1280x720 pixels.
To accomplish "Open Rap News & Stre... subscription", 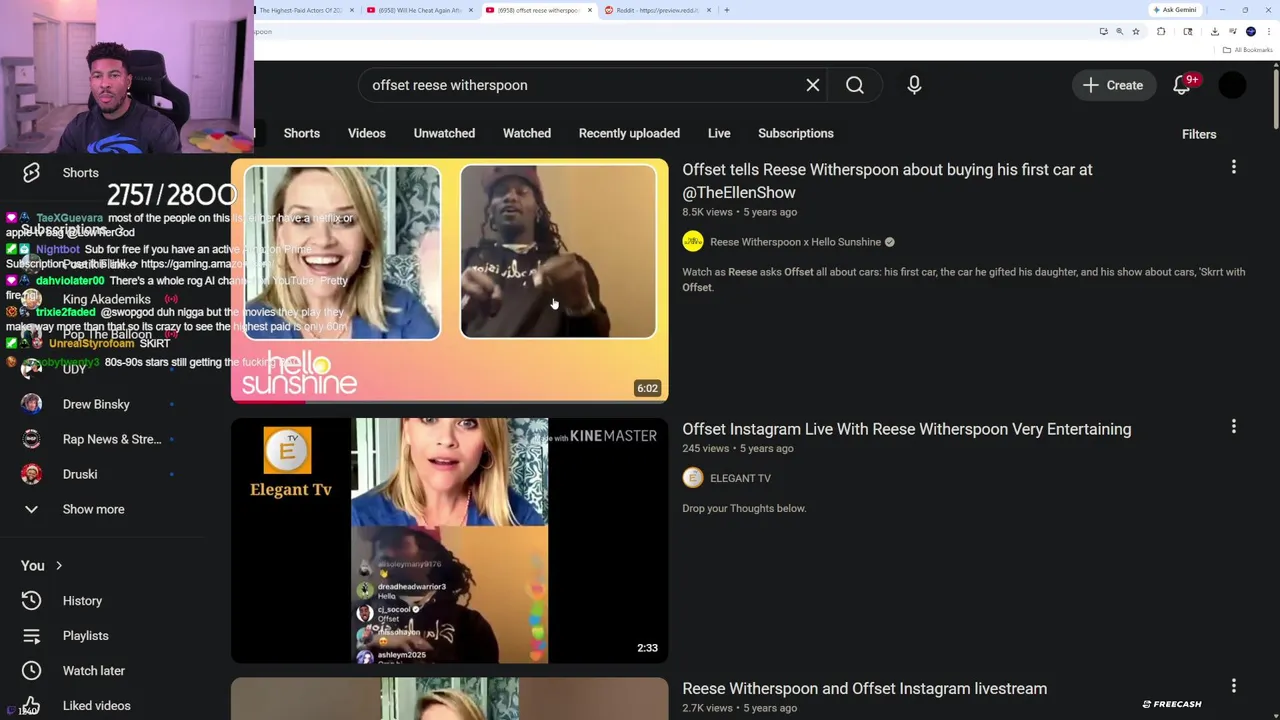I will click(112, 439).
